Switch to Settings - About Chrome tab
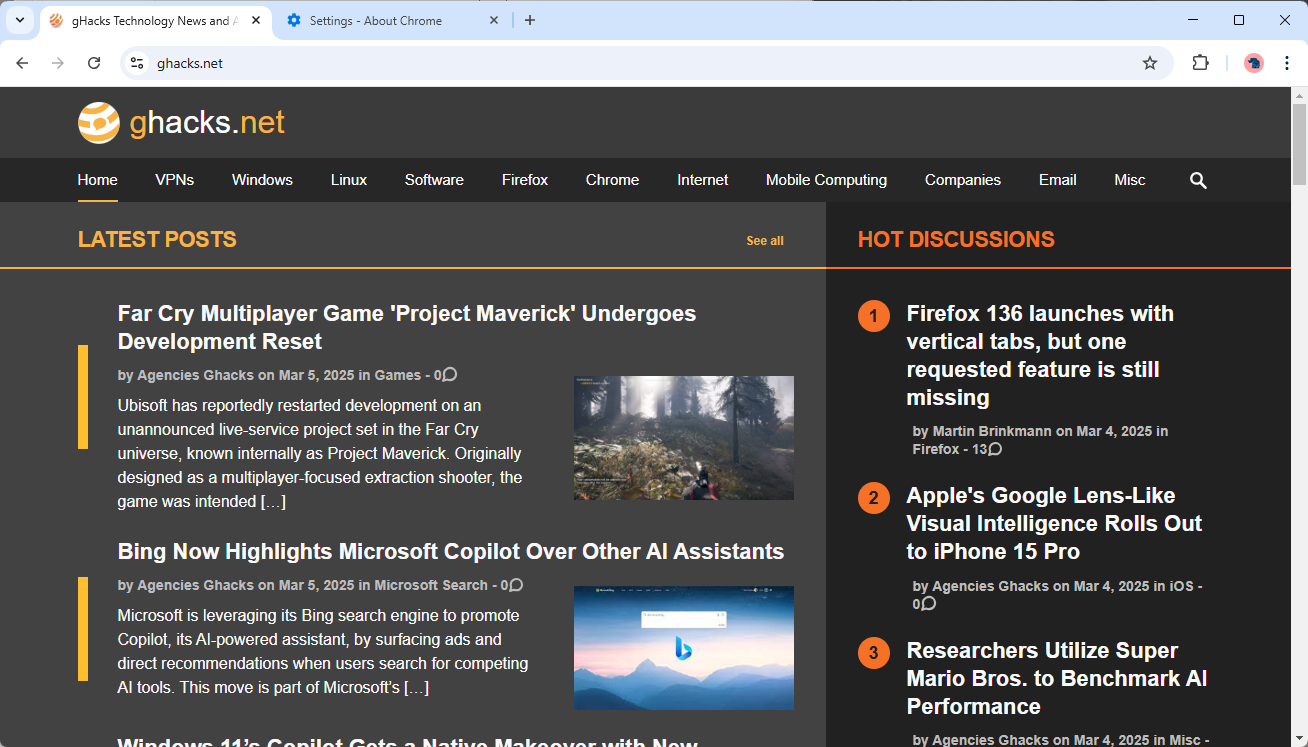The width and height of the screenshot is (1308, 747). (385, 20)
